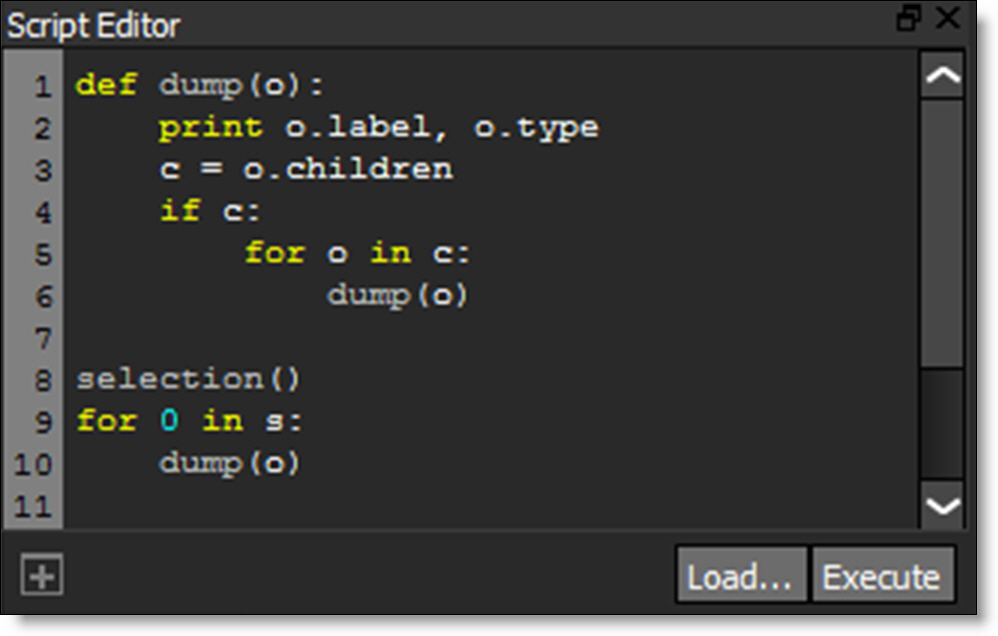
Task: Place cursor on the 'if c:' line
Action: pyautogui.click(x=211, y=211)
